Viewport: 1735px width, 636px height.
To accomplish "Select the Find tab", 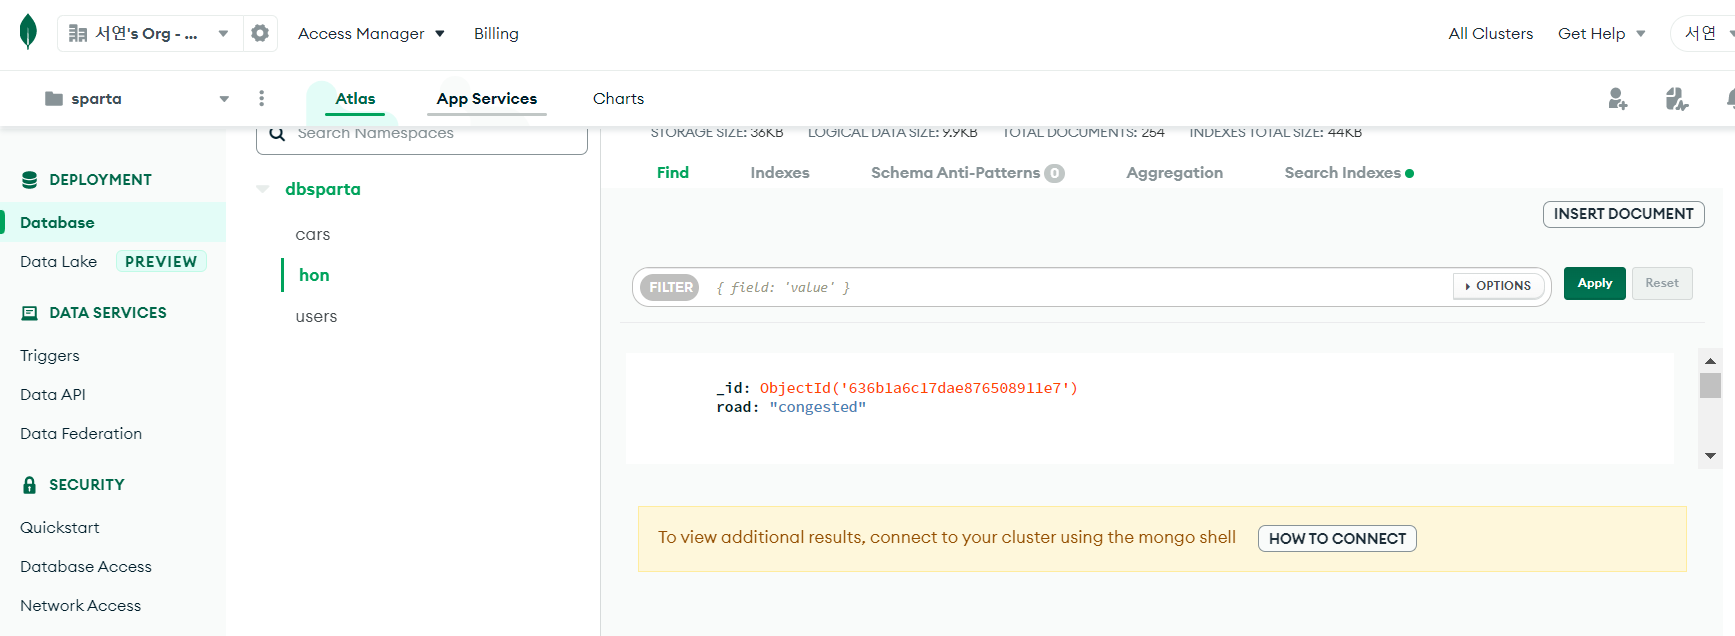I will (x=673, y=172).
